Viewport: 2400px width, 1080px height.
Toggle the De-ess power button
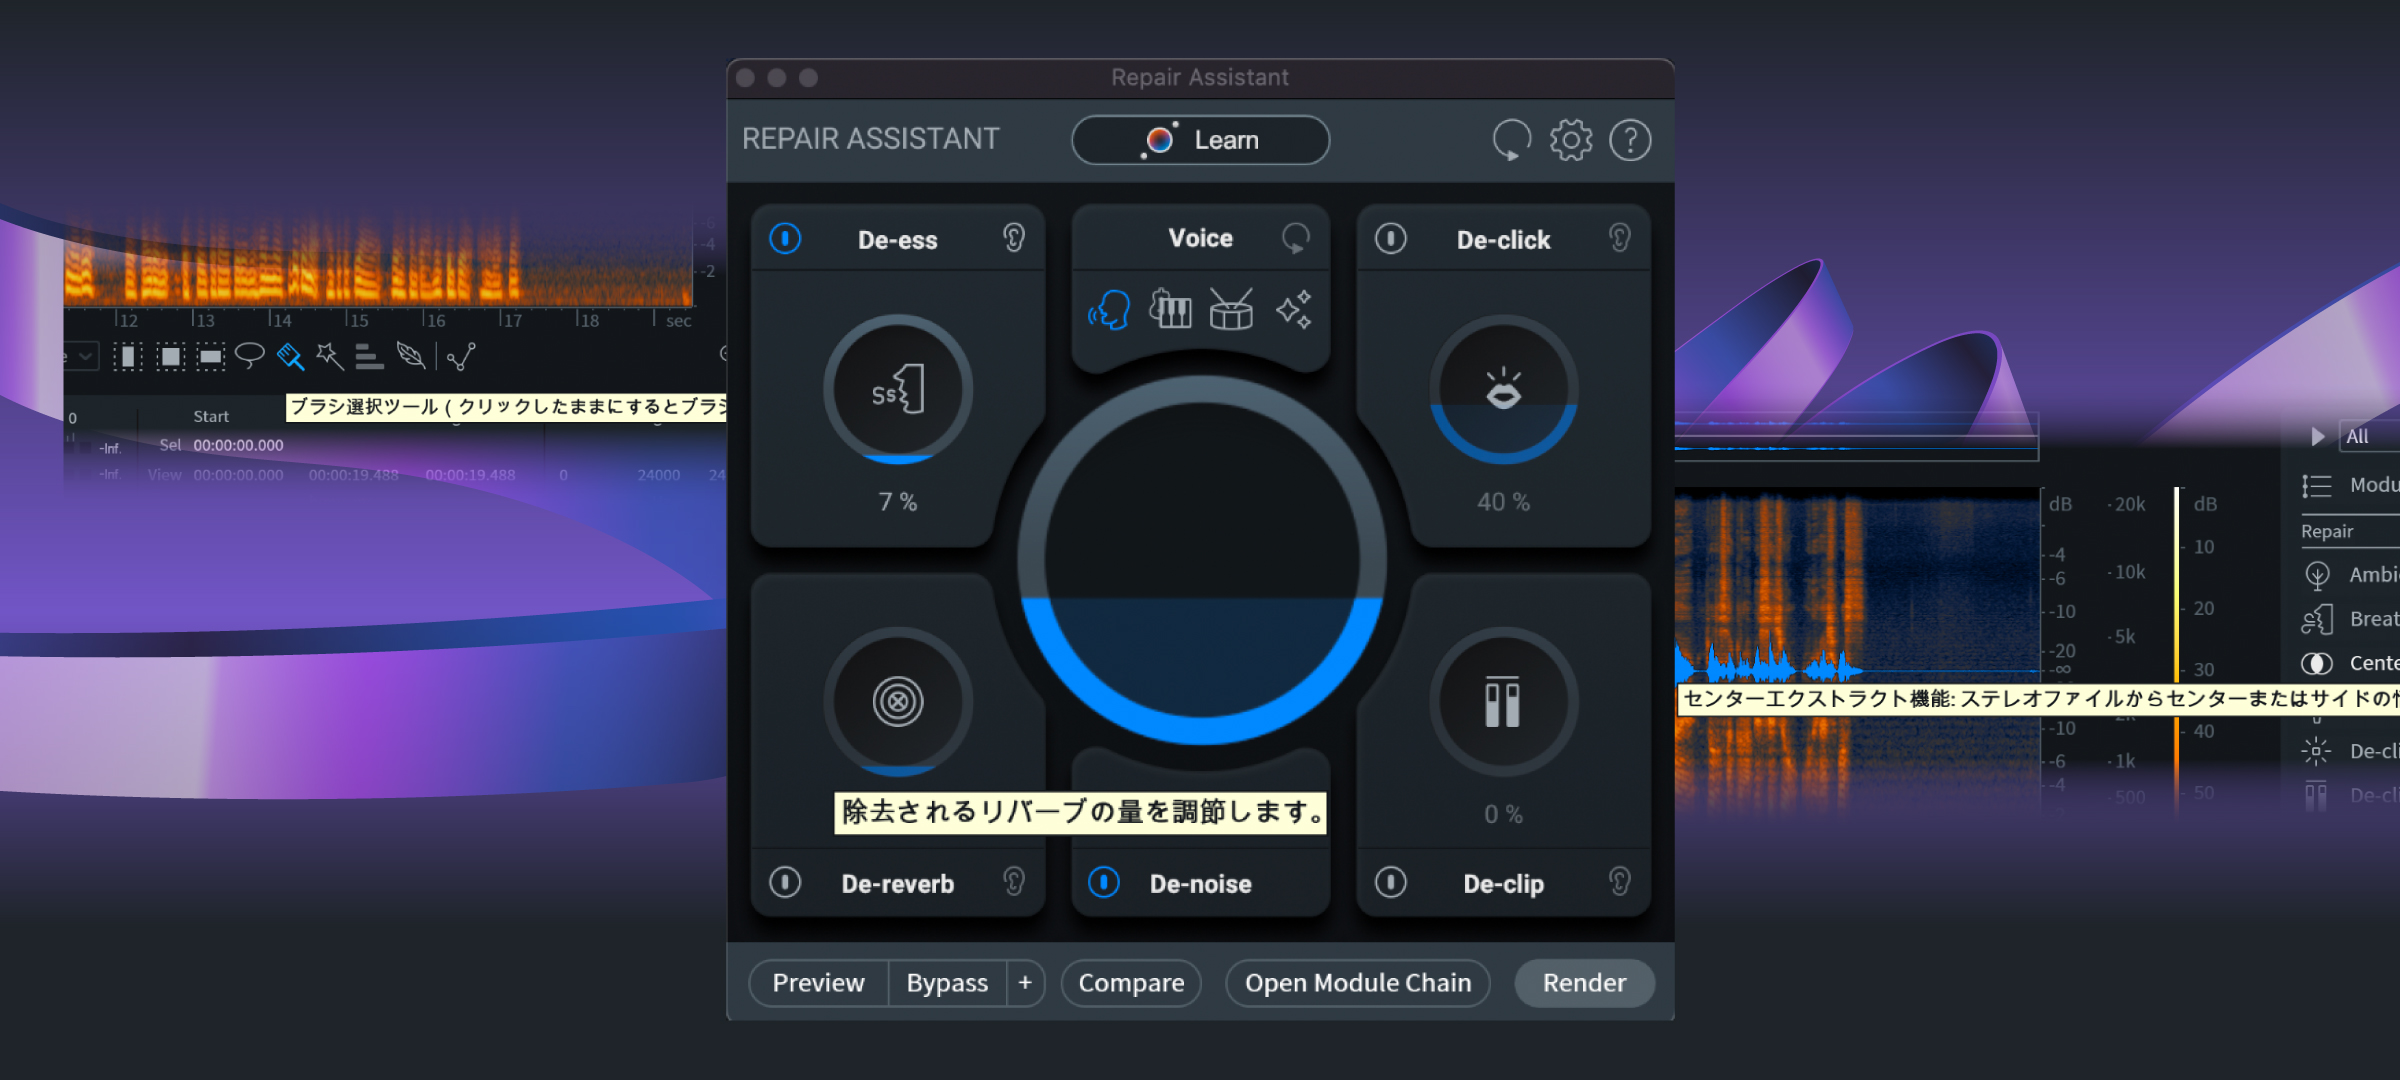(785, 239)
